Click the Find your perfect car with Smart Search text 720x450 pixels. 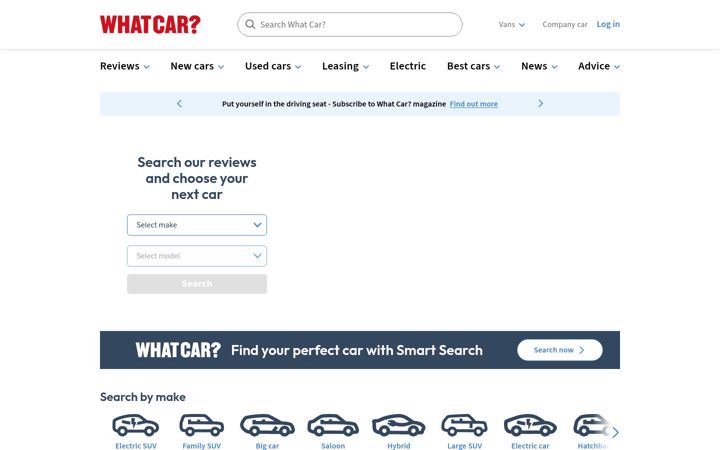click(357, 350)
